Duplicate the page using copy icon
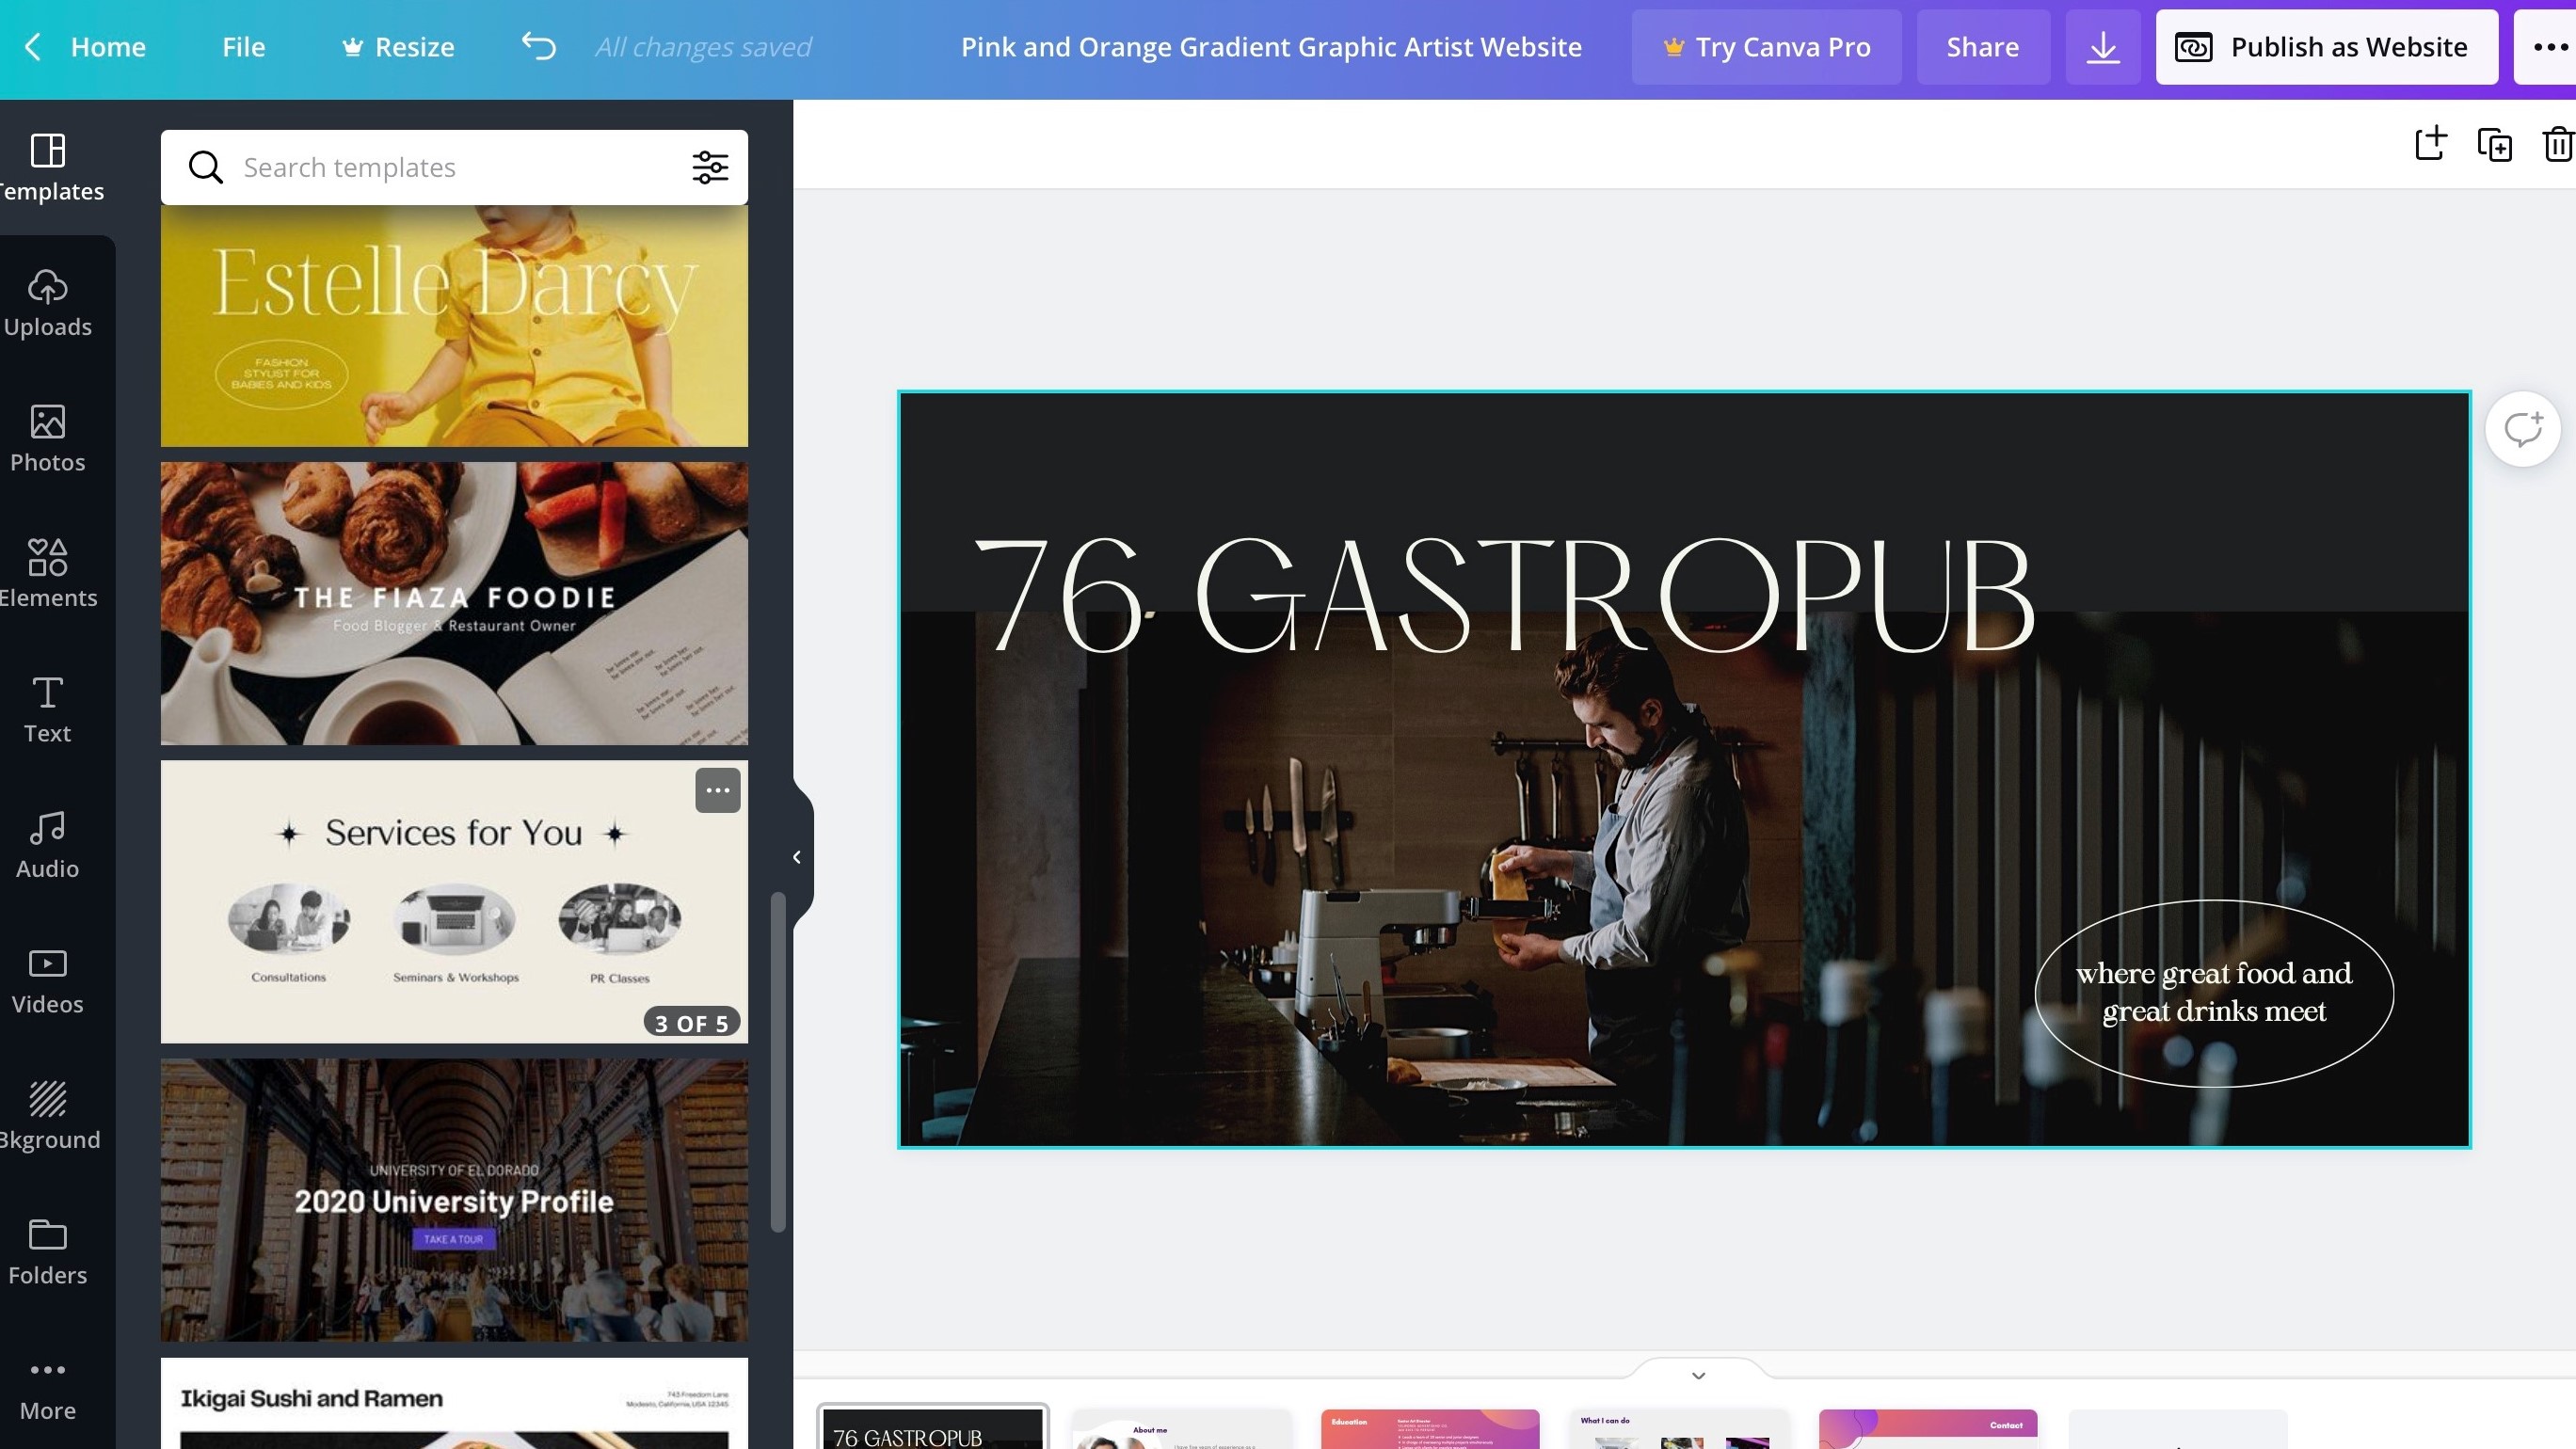This screenshot has width=2576, height=1449. 2494,144
